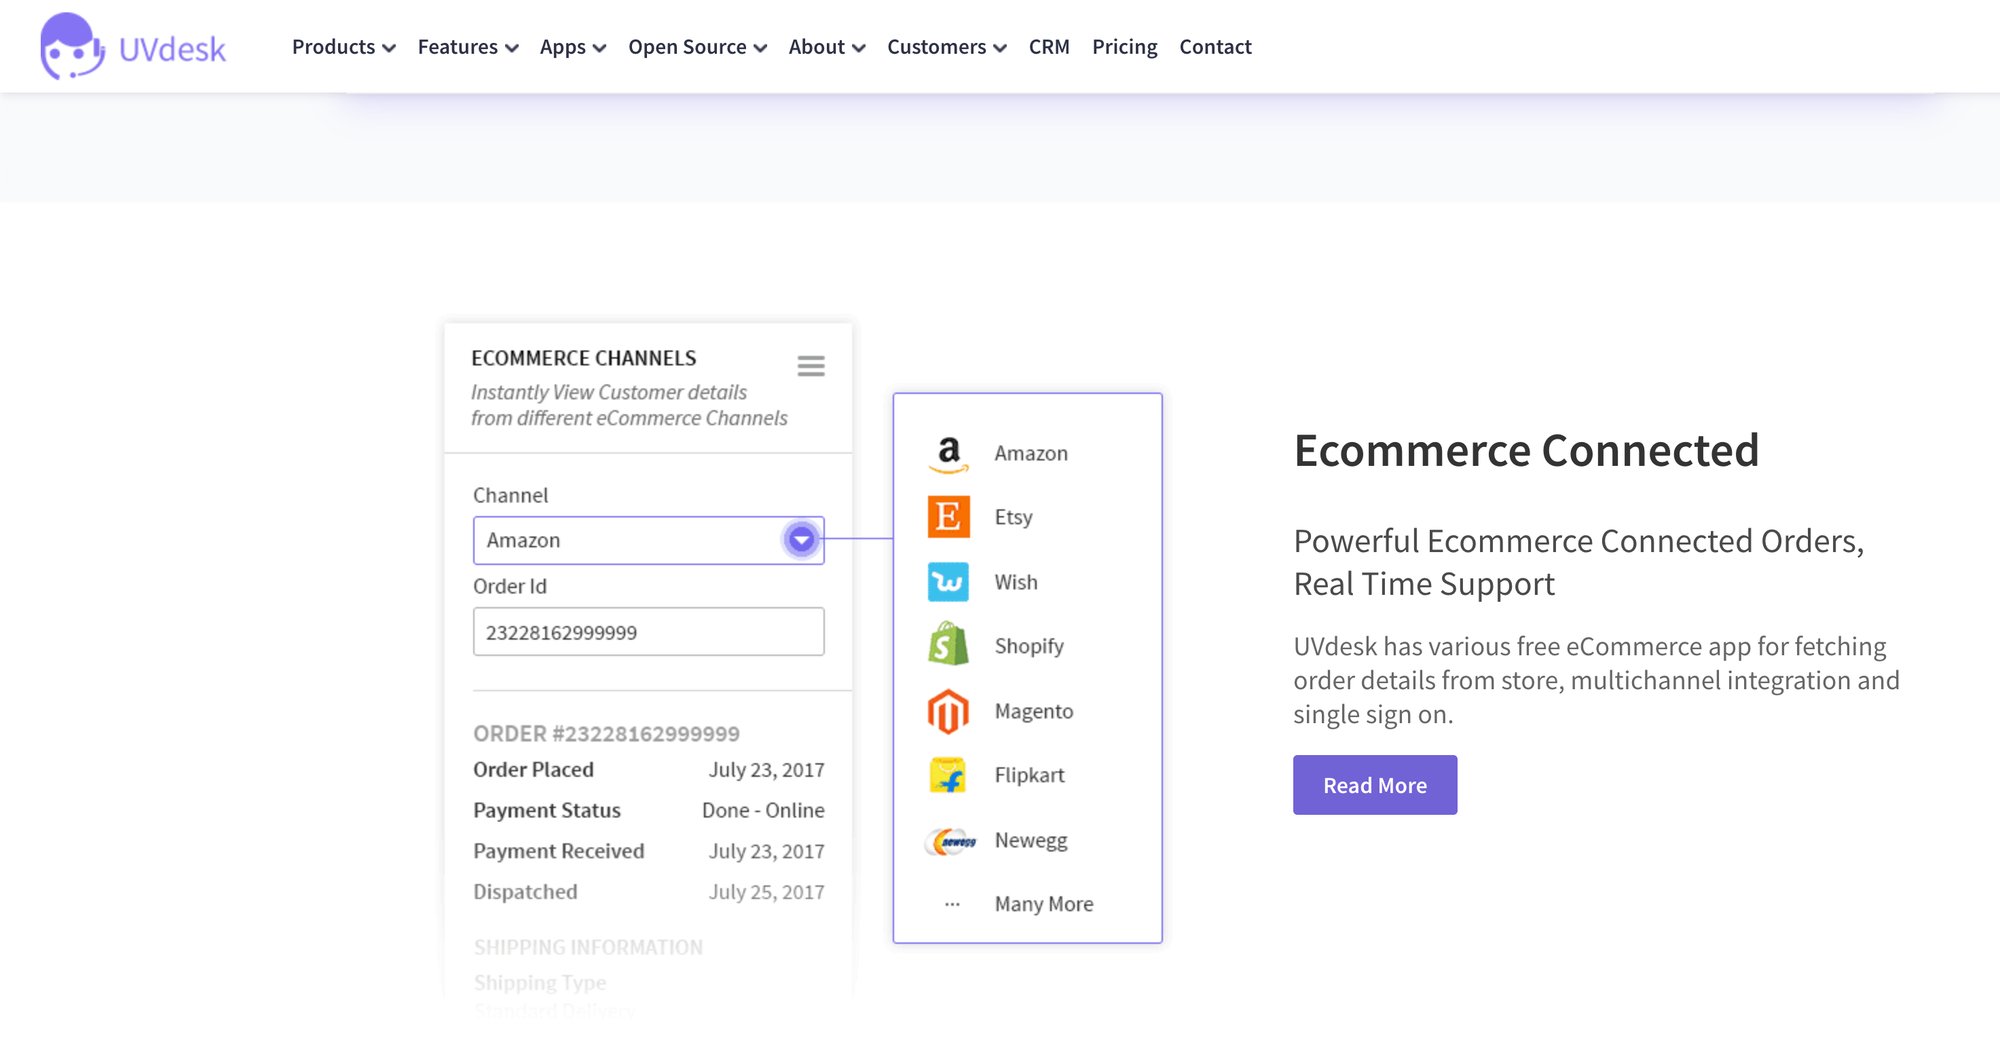The width and height of the screenshot is (2000, 1039).
Task: Open the Features dropdown
Action: click(467, 47)
